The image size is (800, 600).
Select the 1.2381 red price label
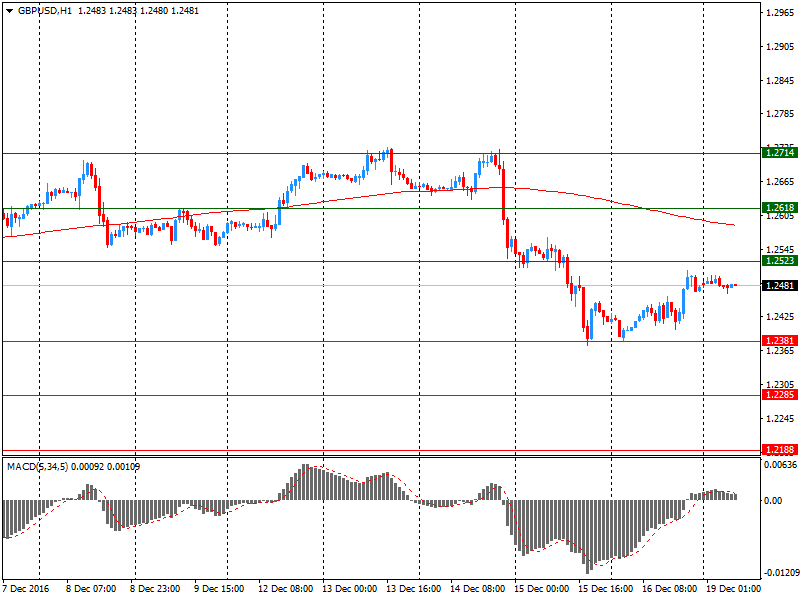(x=780, y=341)
